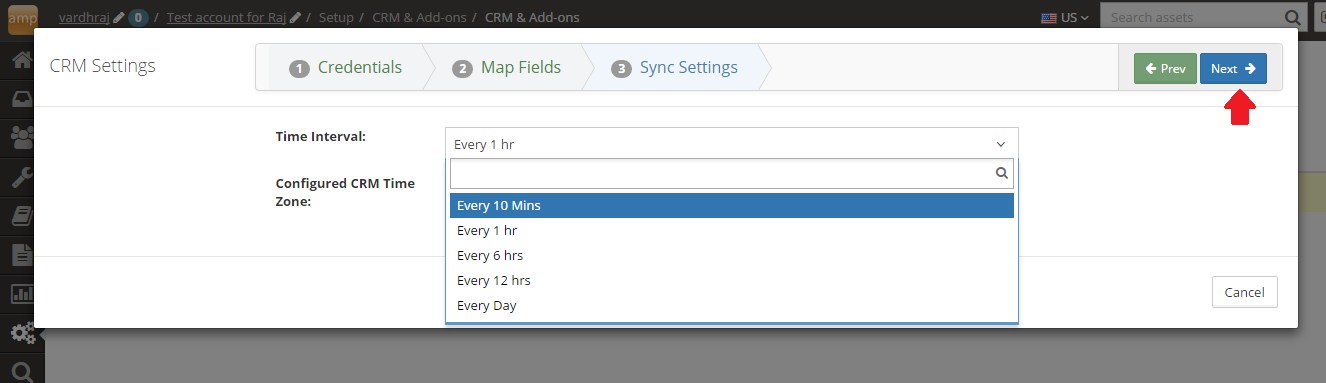Screen dimensions: 1326x383
Task: Click the Time Interval label
Action: click(320, 136)
